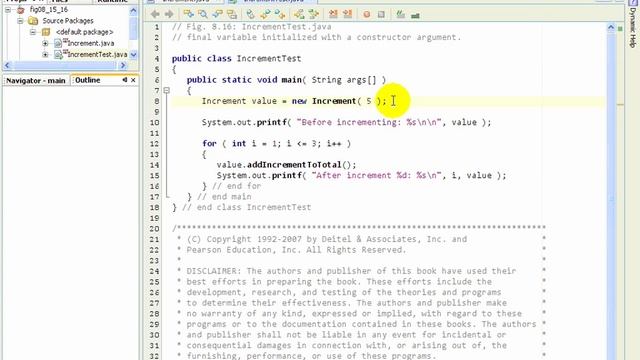Select Source Packages in the project tree
This screenshot has width=640, height=360.
coord(68,20)
